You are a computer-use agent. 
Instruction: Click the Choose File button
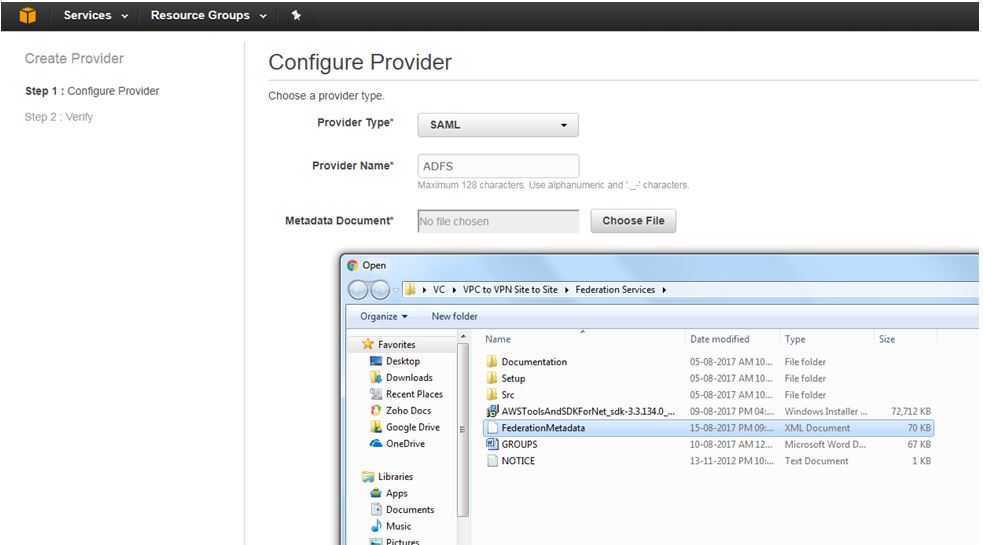point(633,221)
